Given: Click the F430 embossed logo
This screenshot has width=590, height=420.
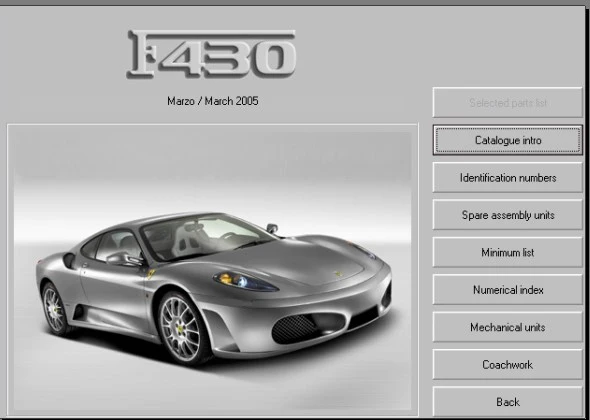Looking at the screenshot, I should pyautogui.click(x=211, y=54).
